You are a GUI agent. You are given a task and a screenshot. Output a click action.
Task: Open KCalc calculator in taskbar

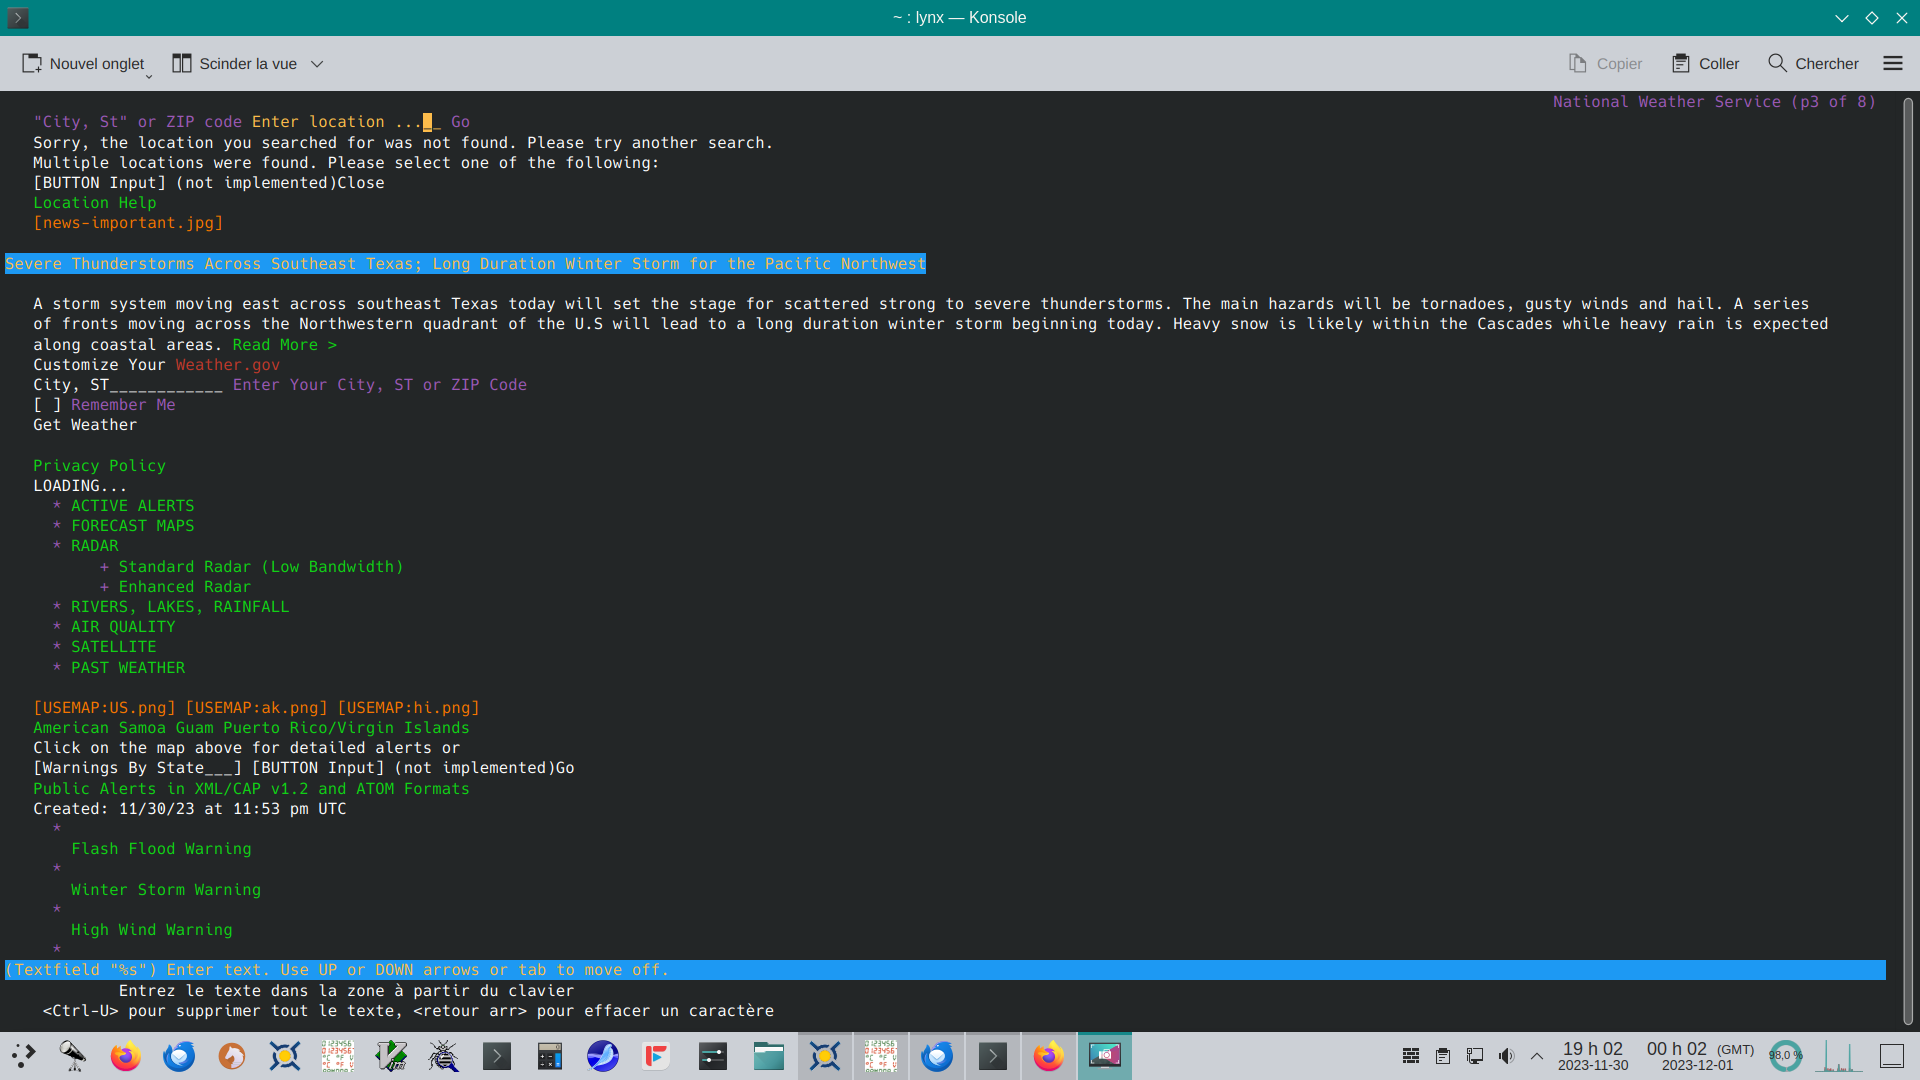tap(549, 1056)
